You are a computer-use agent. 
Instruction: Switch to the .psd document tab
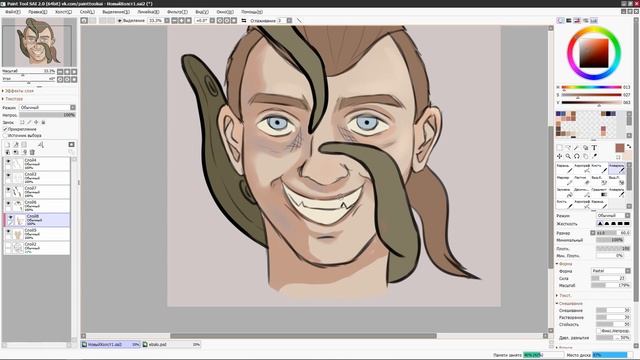pyautogui.click(x=171, y=344)
